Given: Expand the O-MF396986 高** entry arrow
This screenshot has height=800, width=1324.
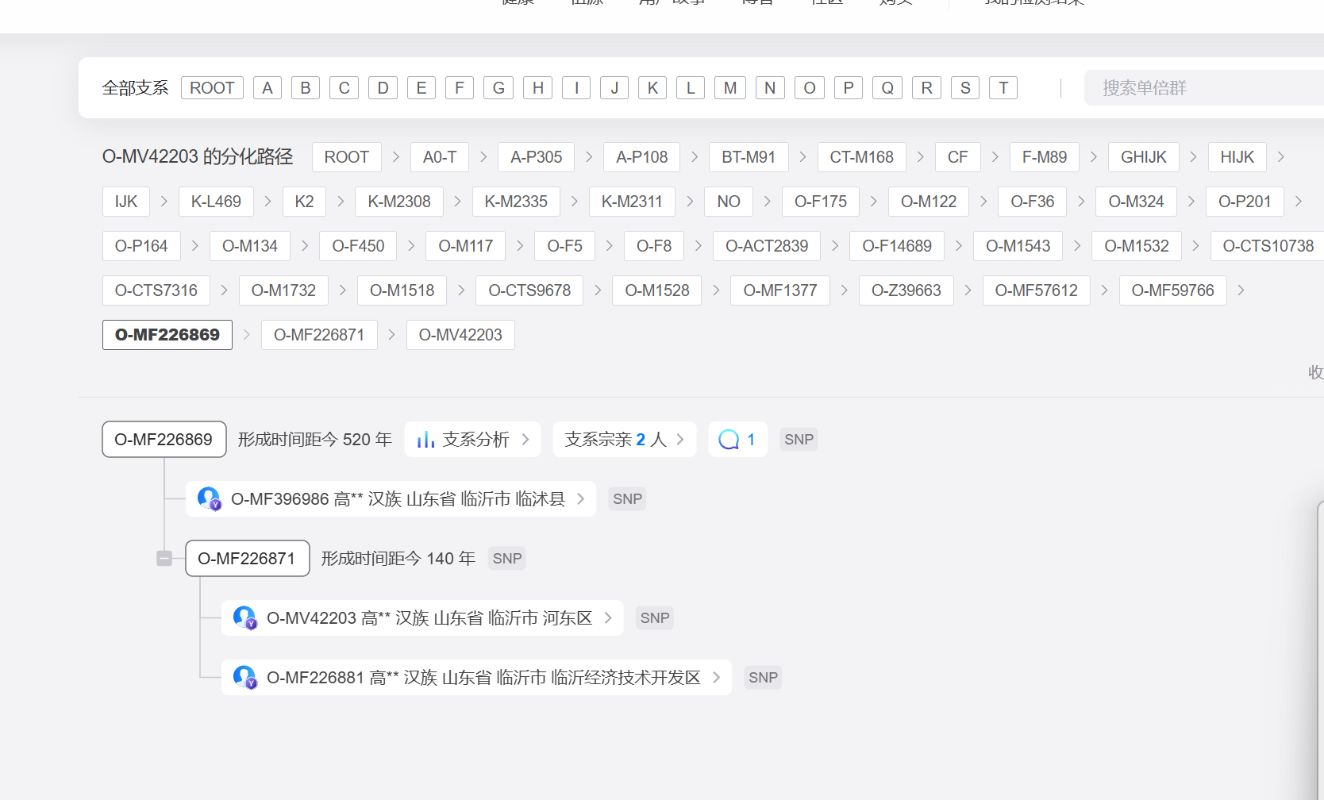Looking at the screenshot, I should tap(581, 499).
